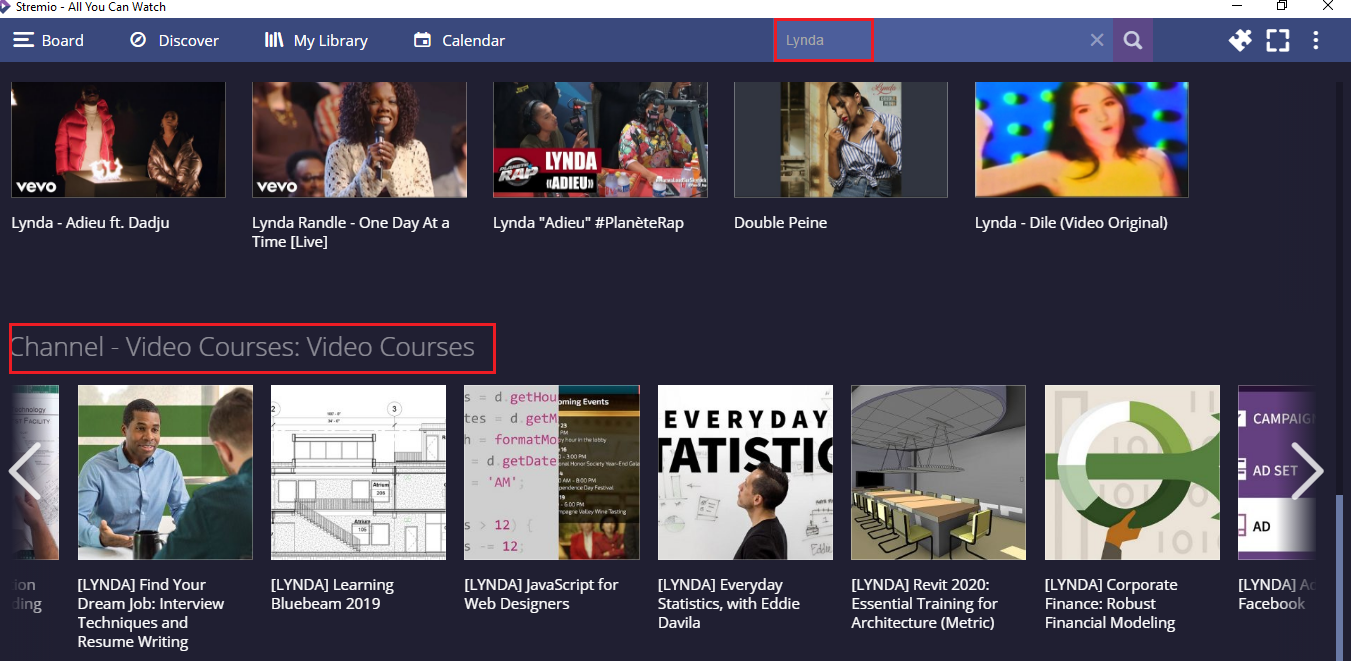Open JavaScript for Web Designers course link

tap(541, 594)
